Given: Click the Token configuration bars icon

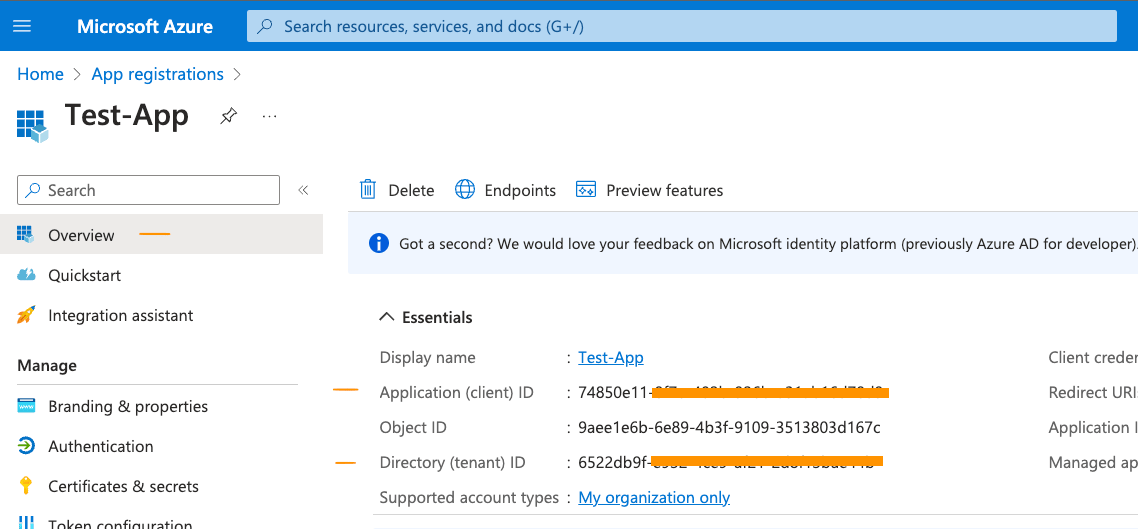Looking at the screenshot, I should 26,522.
